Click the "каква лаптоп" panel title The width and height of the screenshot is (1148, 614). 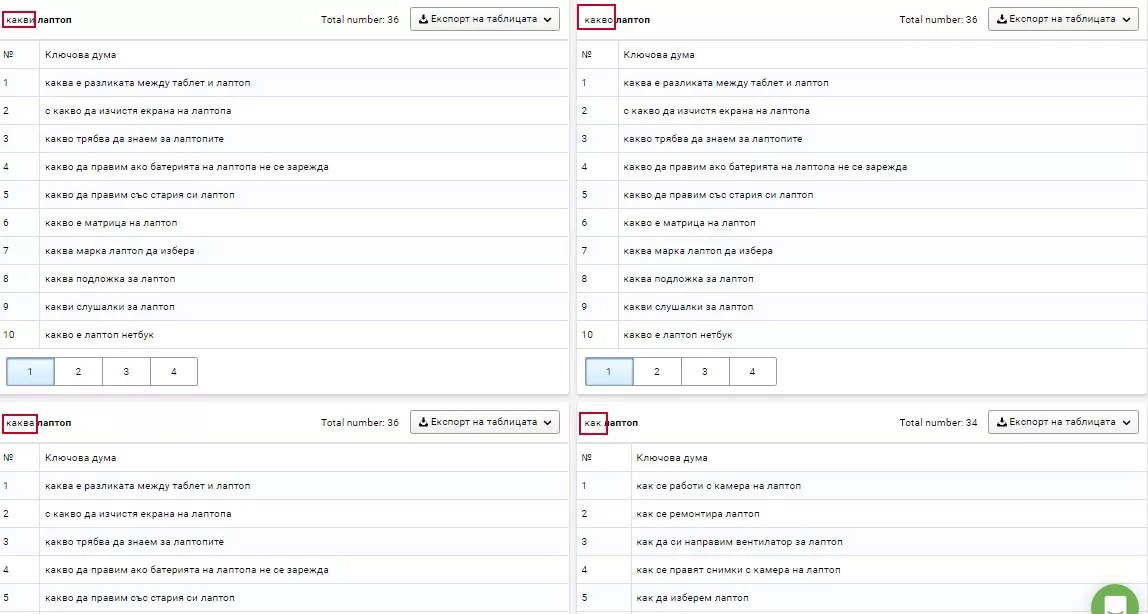(x=39, y=423)
